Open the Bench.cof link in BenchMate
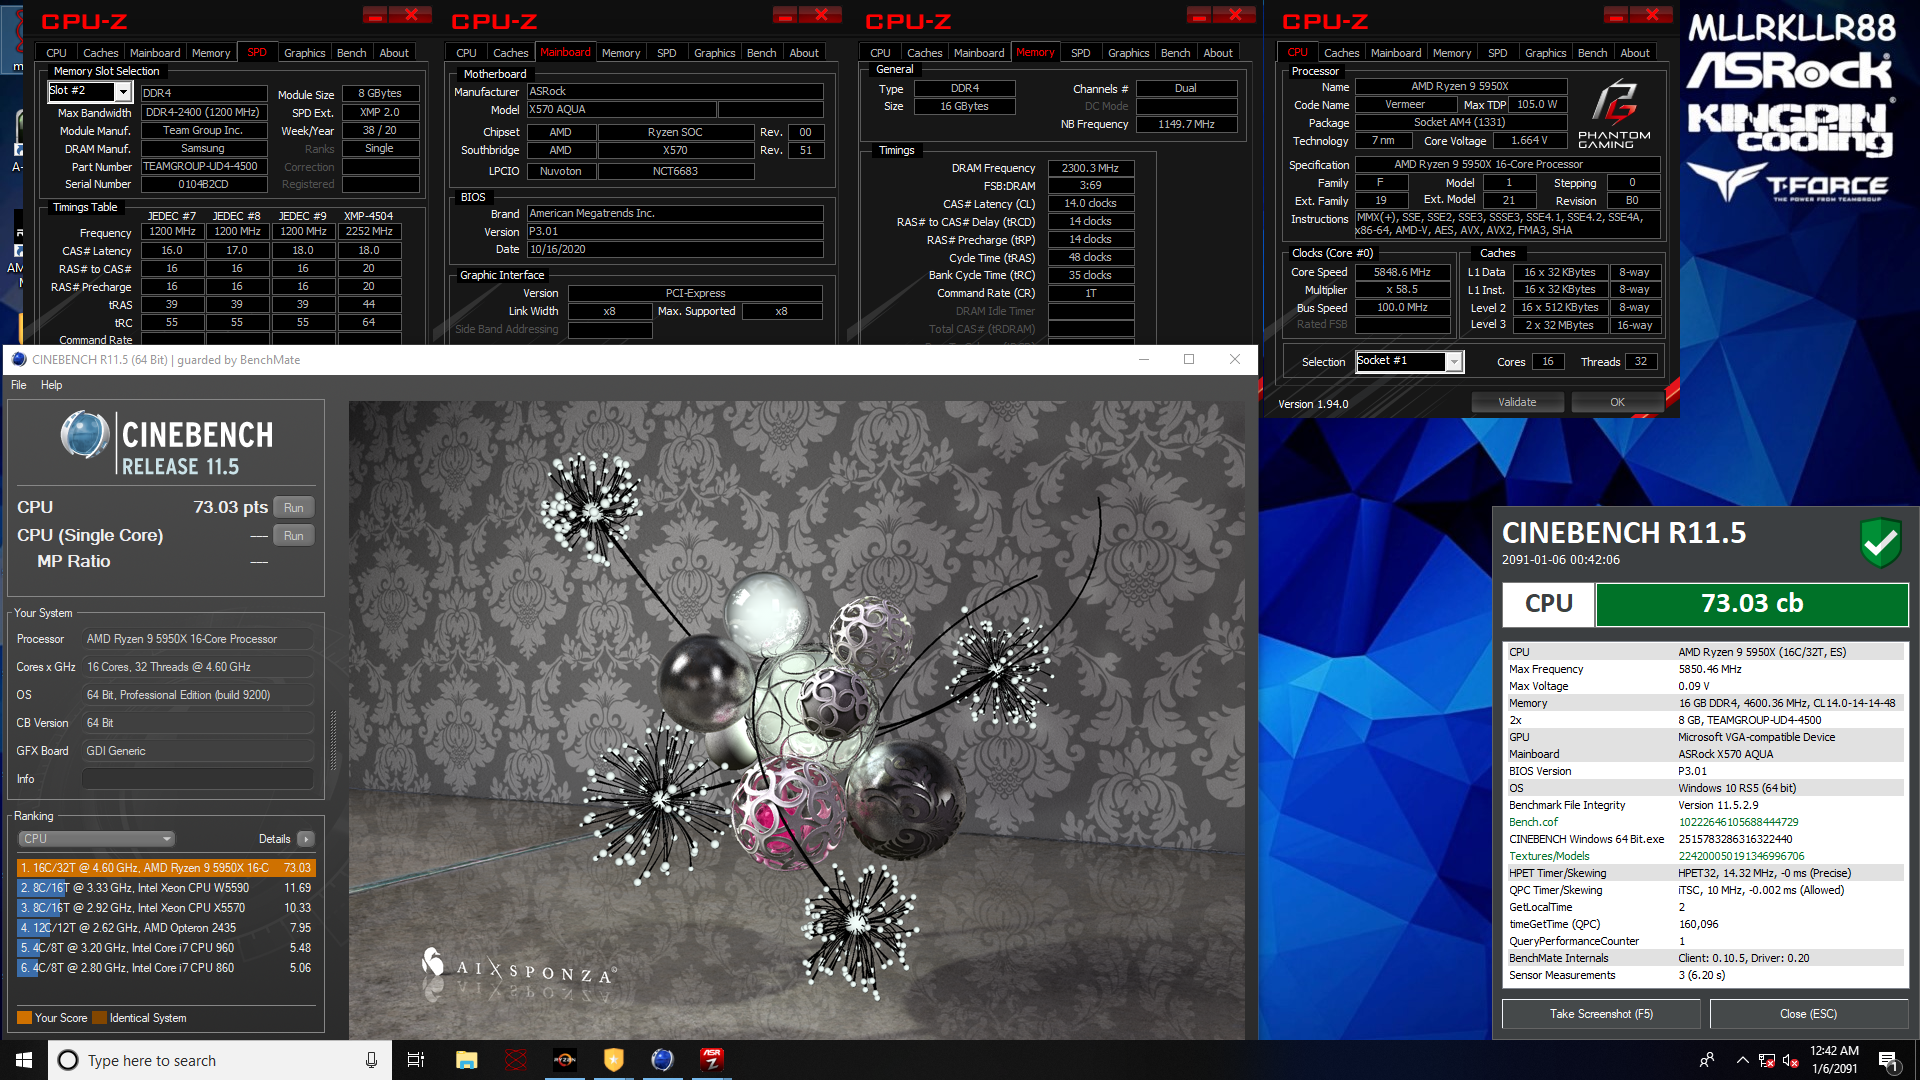 1533,822
